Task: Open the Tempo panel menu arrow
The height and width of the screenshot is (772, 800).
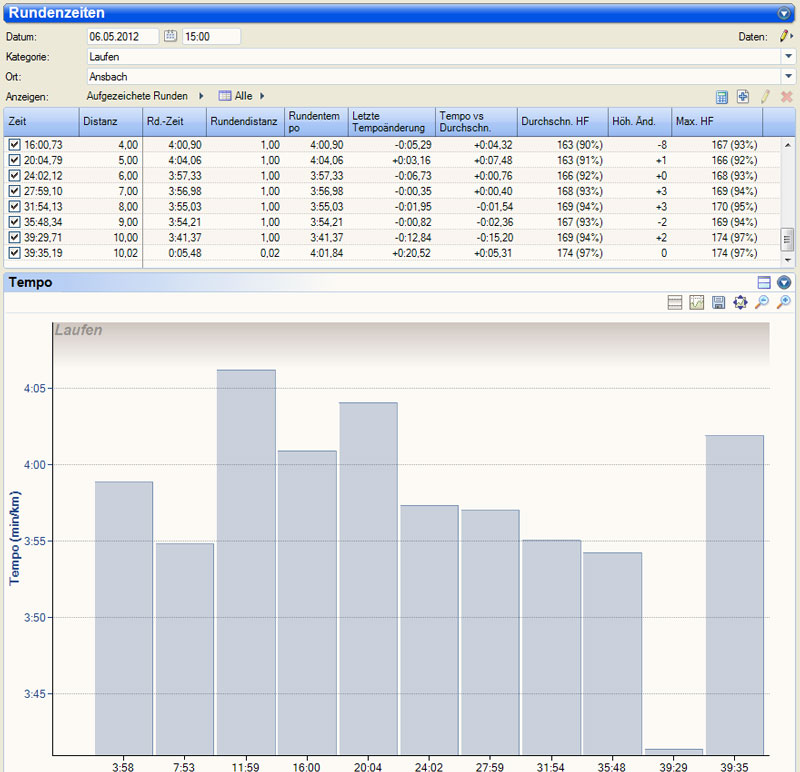Action: click(784, 282)
